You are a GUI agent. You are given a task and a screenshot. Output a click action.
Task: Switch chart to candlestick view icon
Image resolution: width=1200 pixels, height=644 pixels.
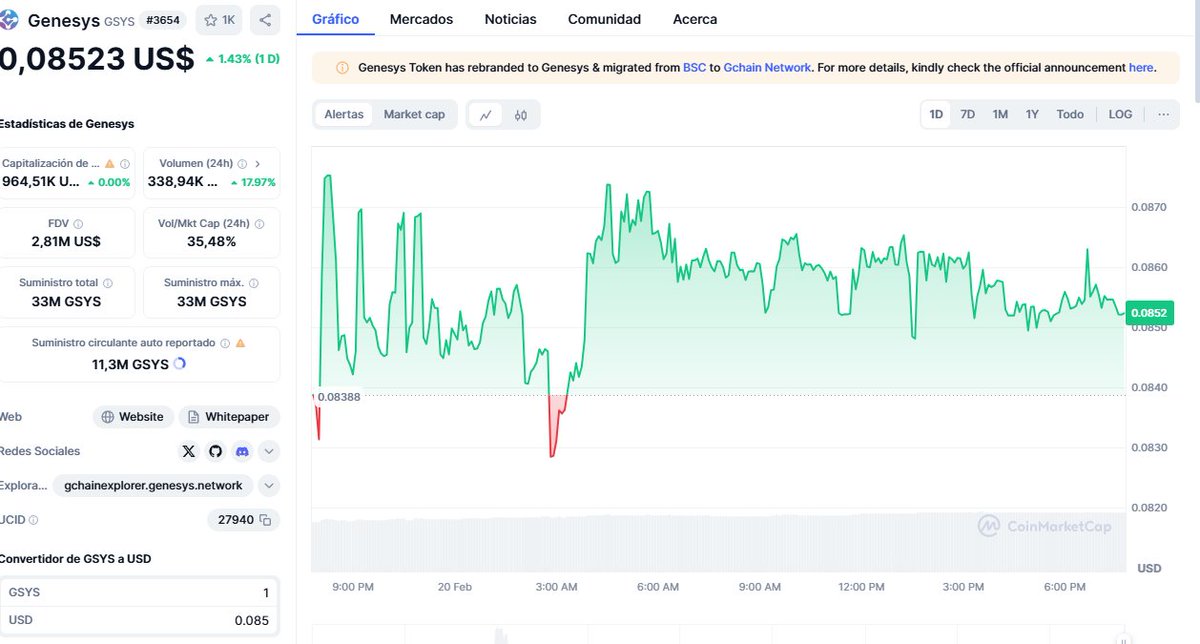[520, 115]
